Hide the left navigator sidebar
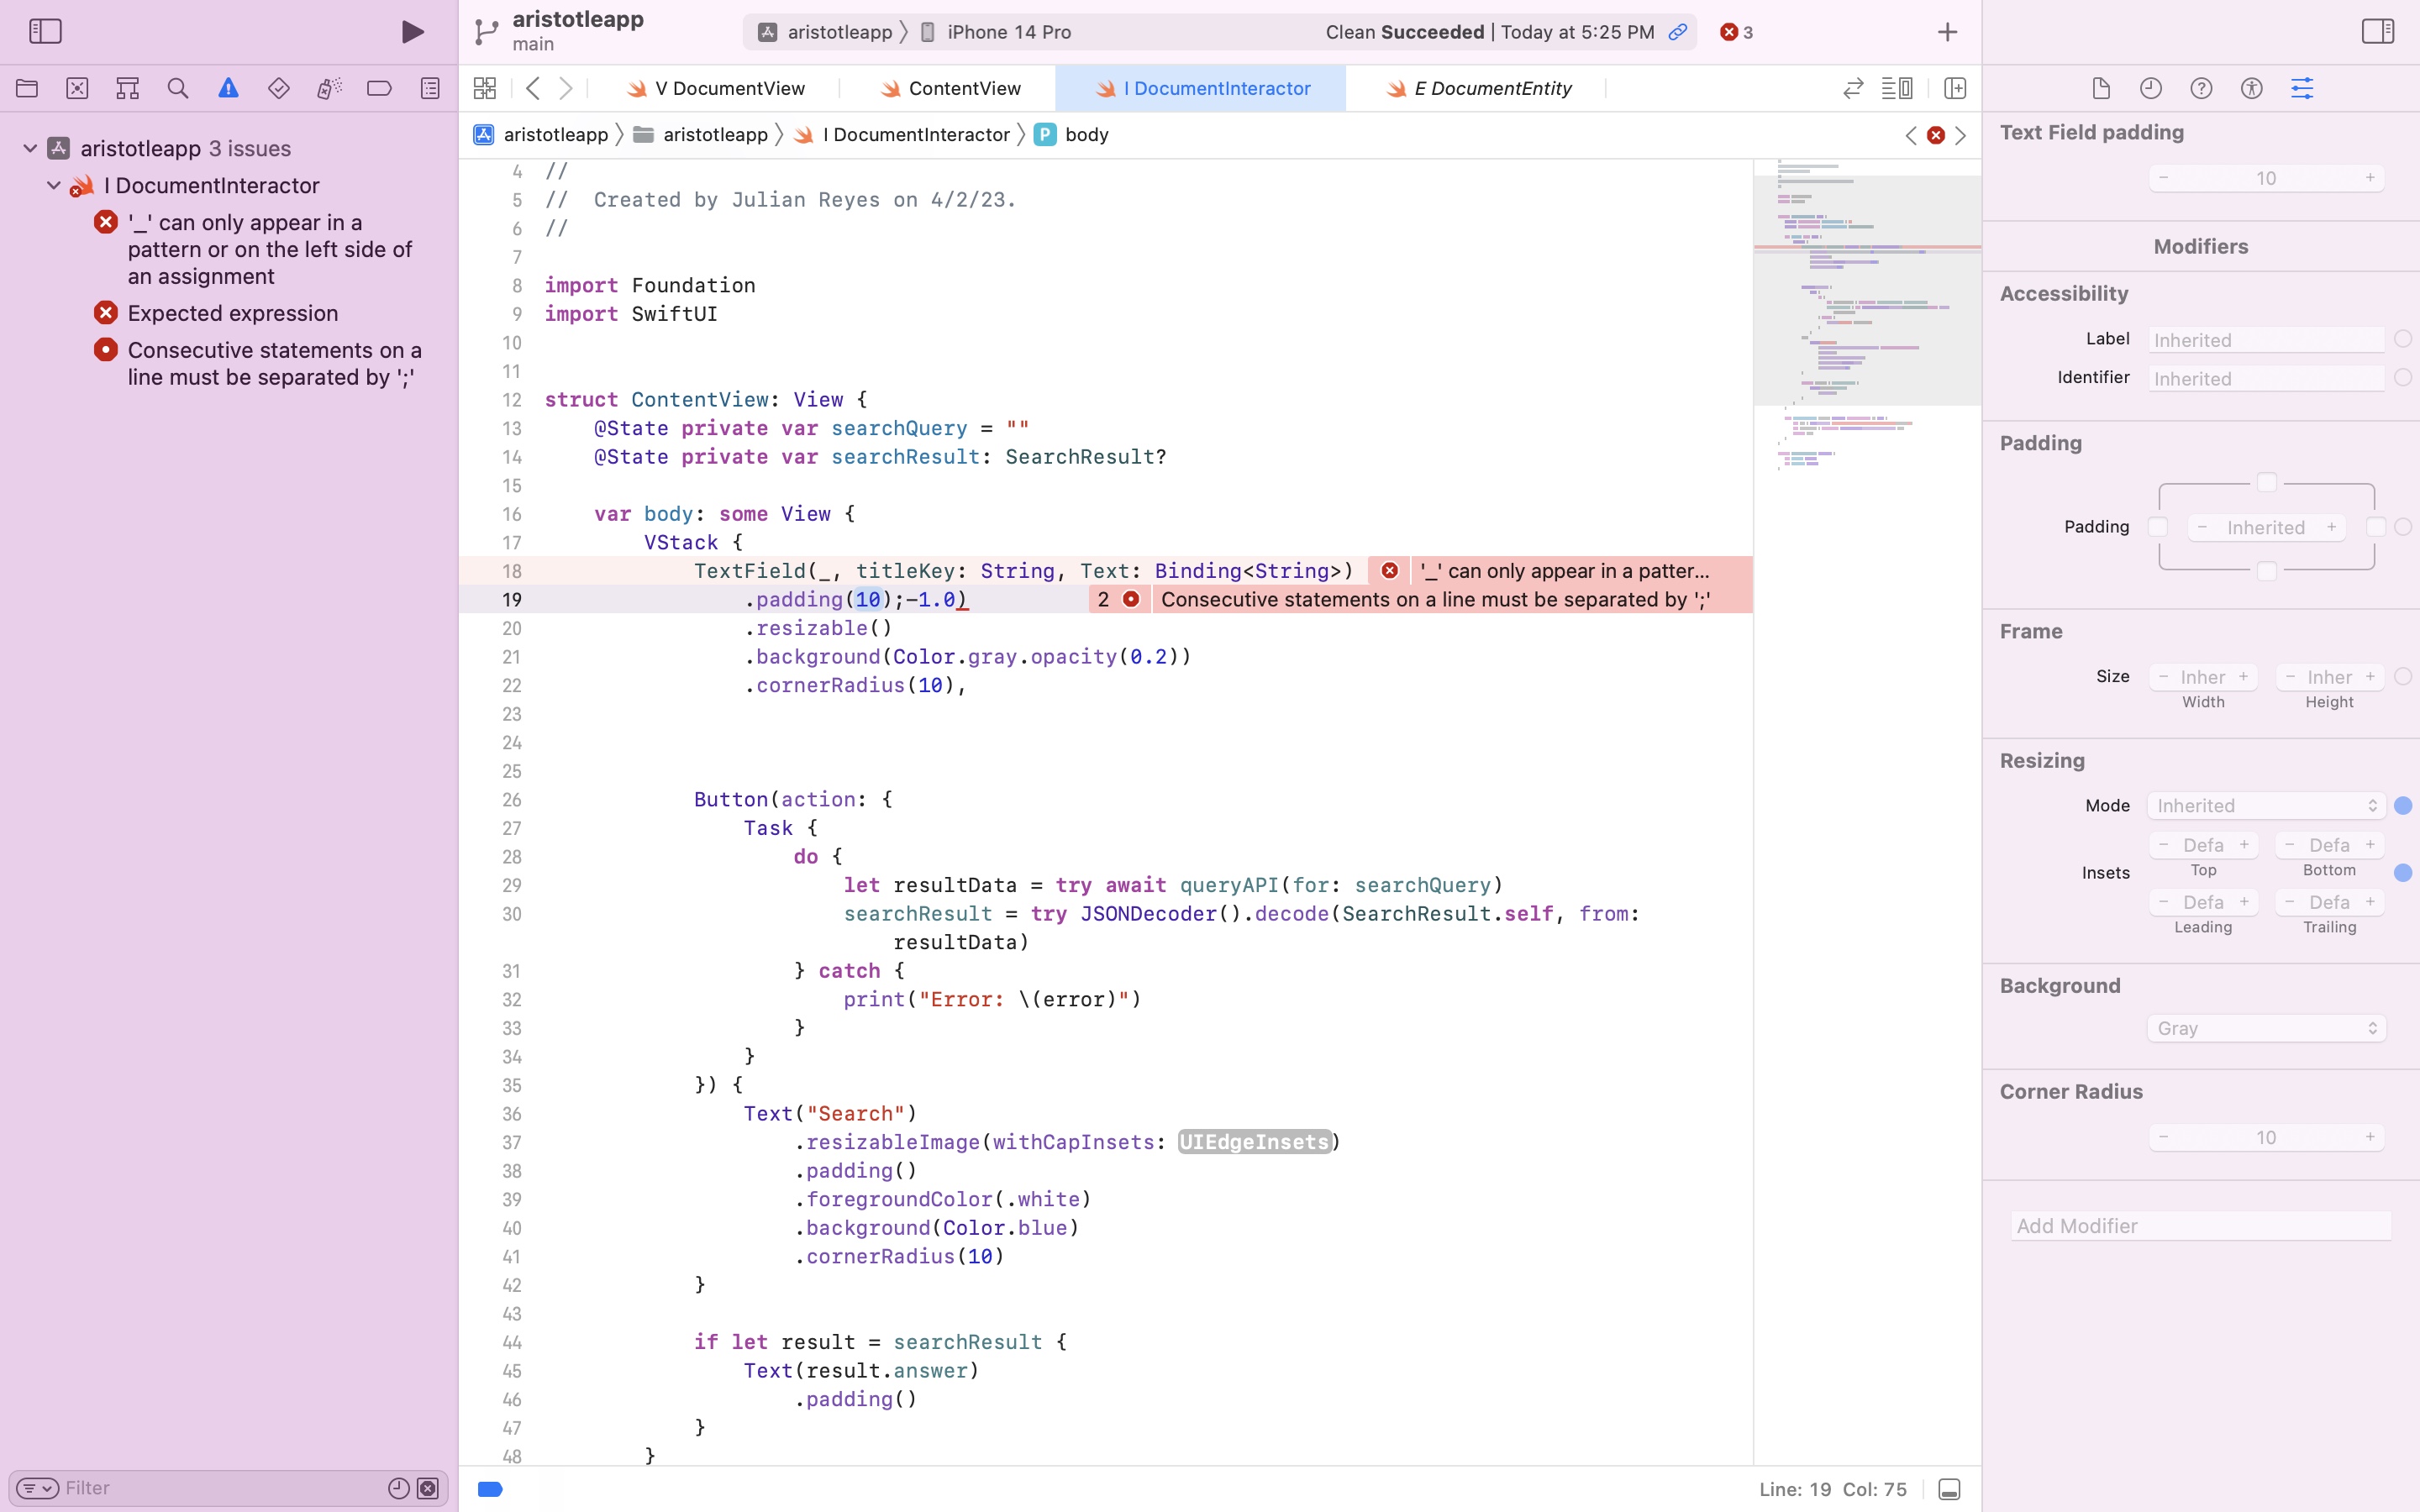This screenshot has width=2420, height=1512. [x=45, y=32]
